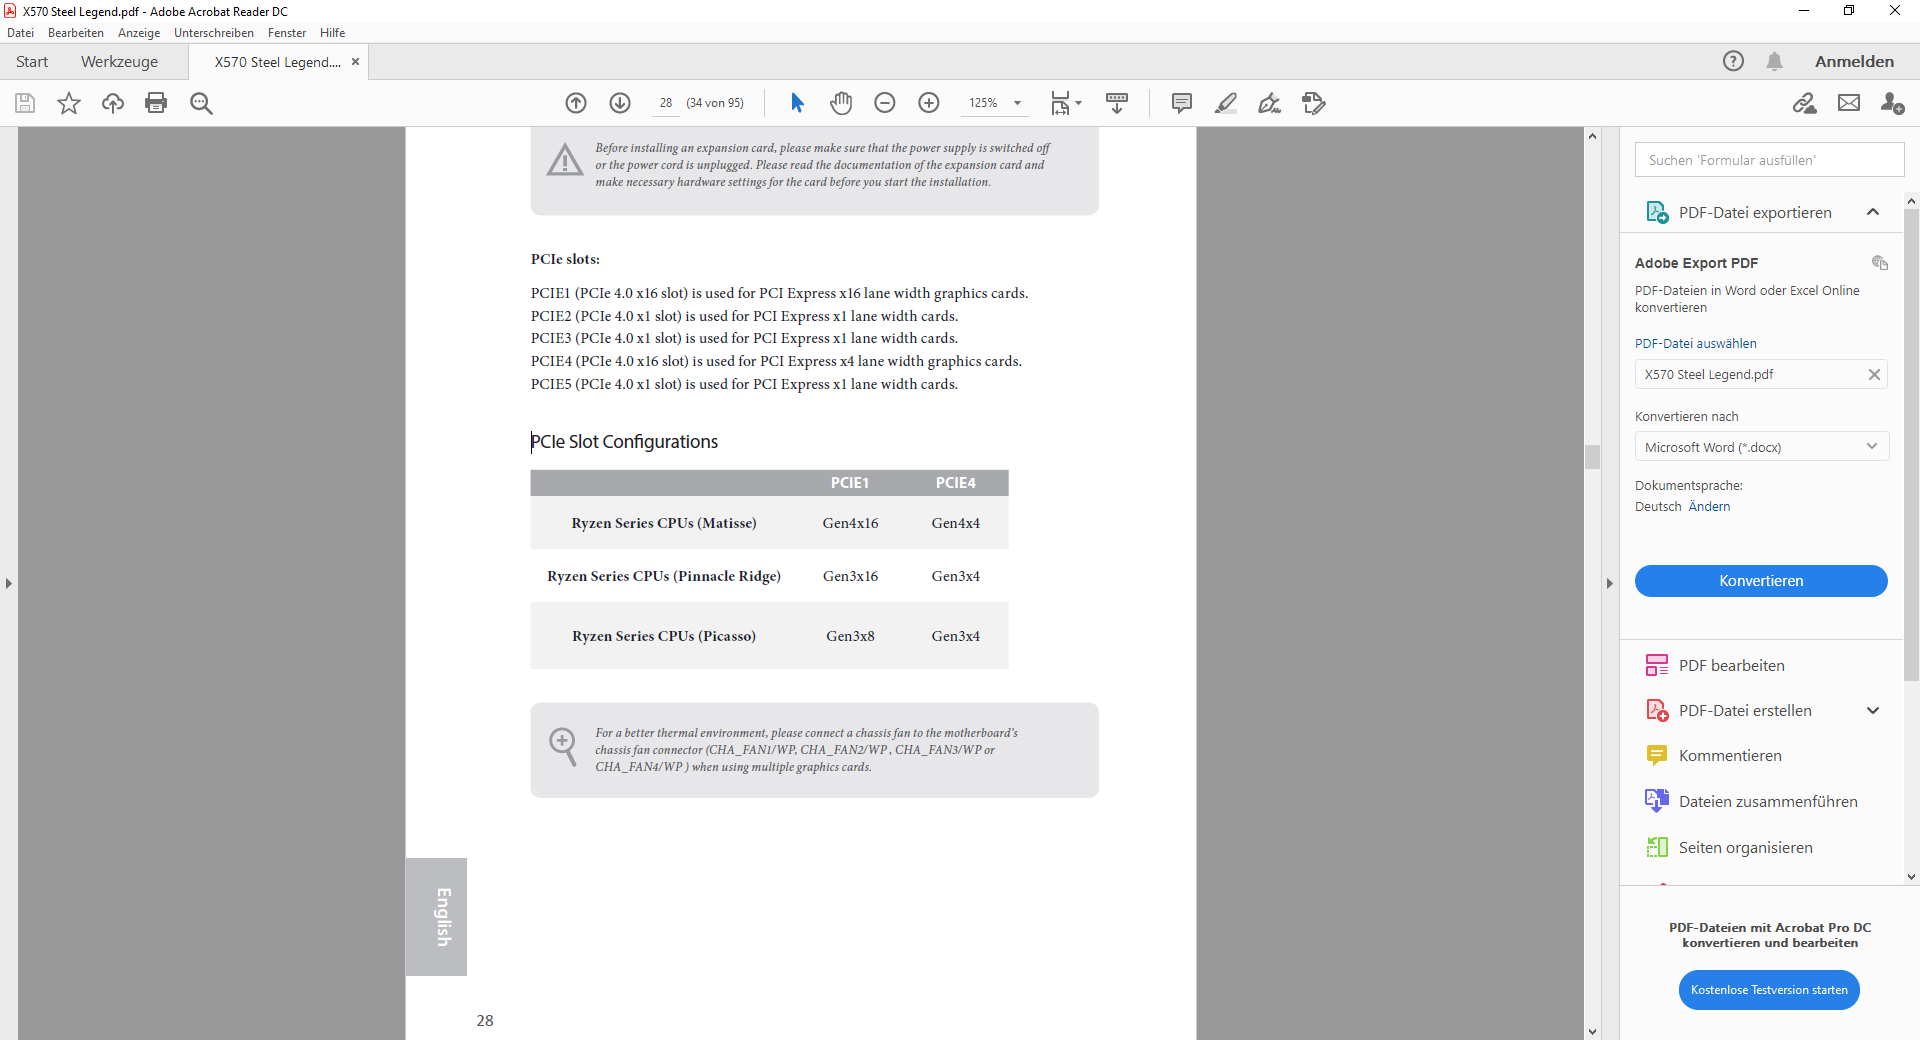
Task: Click the 'PCIe Slot Configurations' heading
Action: [x=624, y=442]
